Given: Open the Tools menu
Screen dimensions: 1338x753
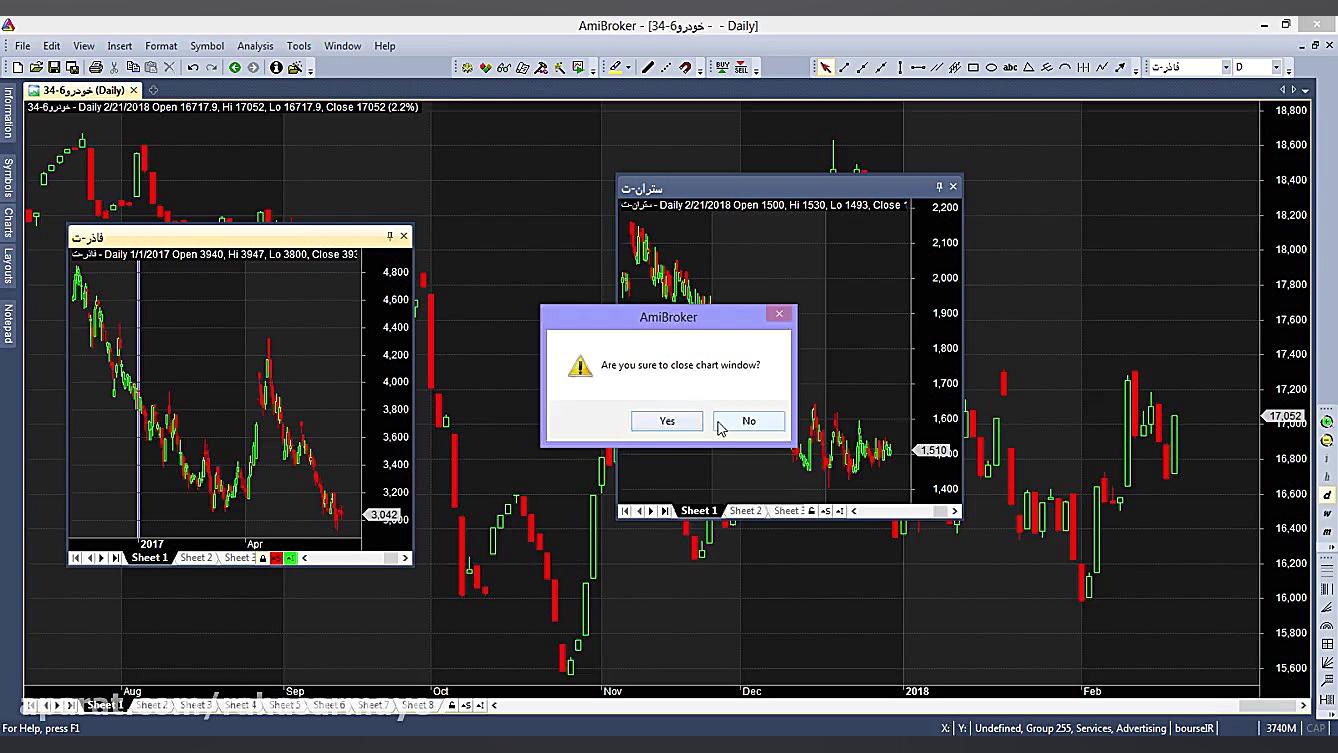Looking at the screenshot, I should pos(299,46).
